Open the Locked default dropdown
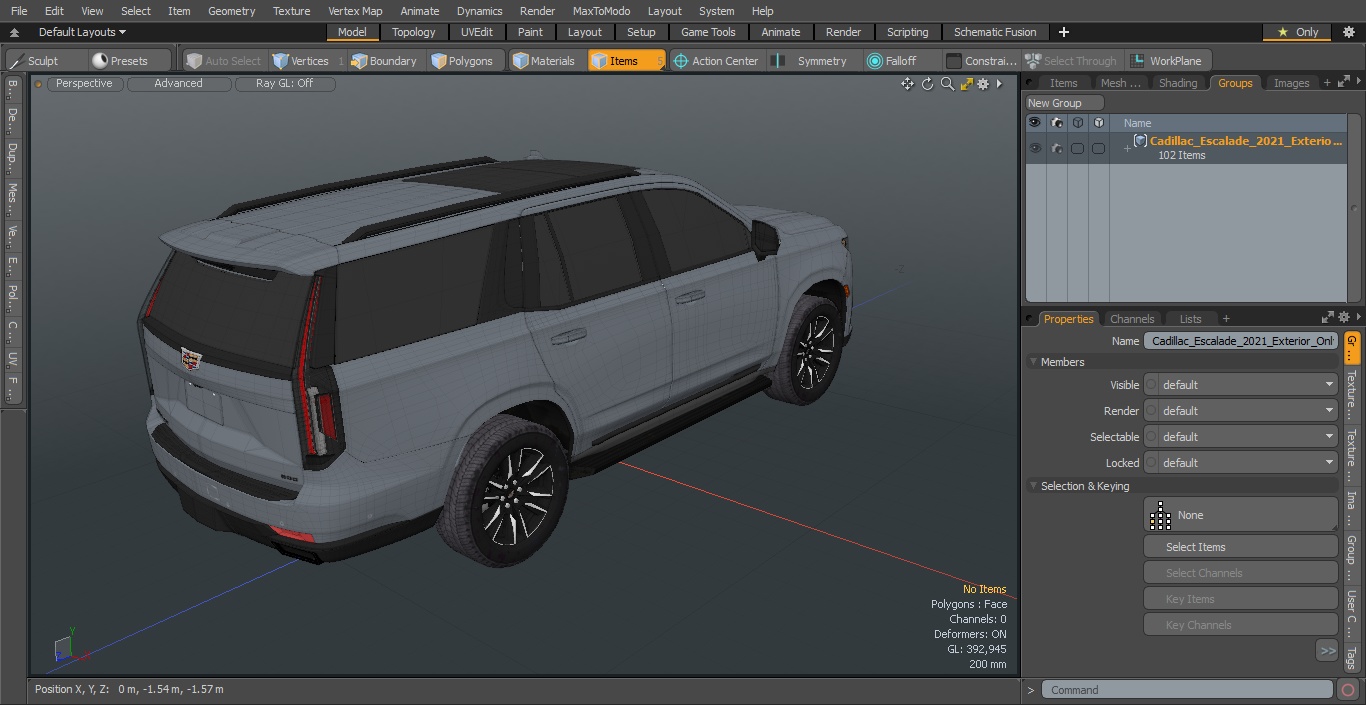 coord(1247,463)
